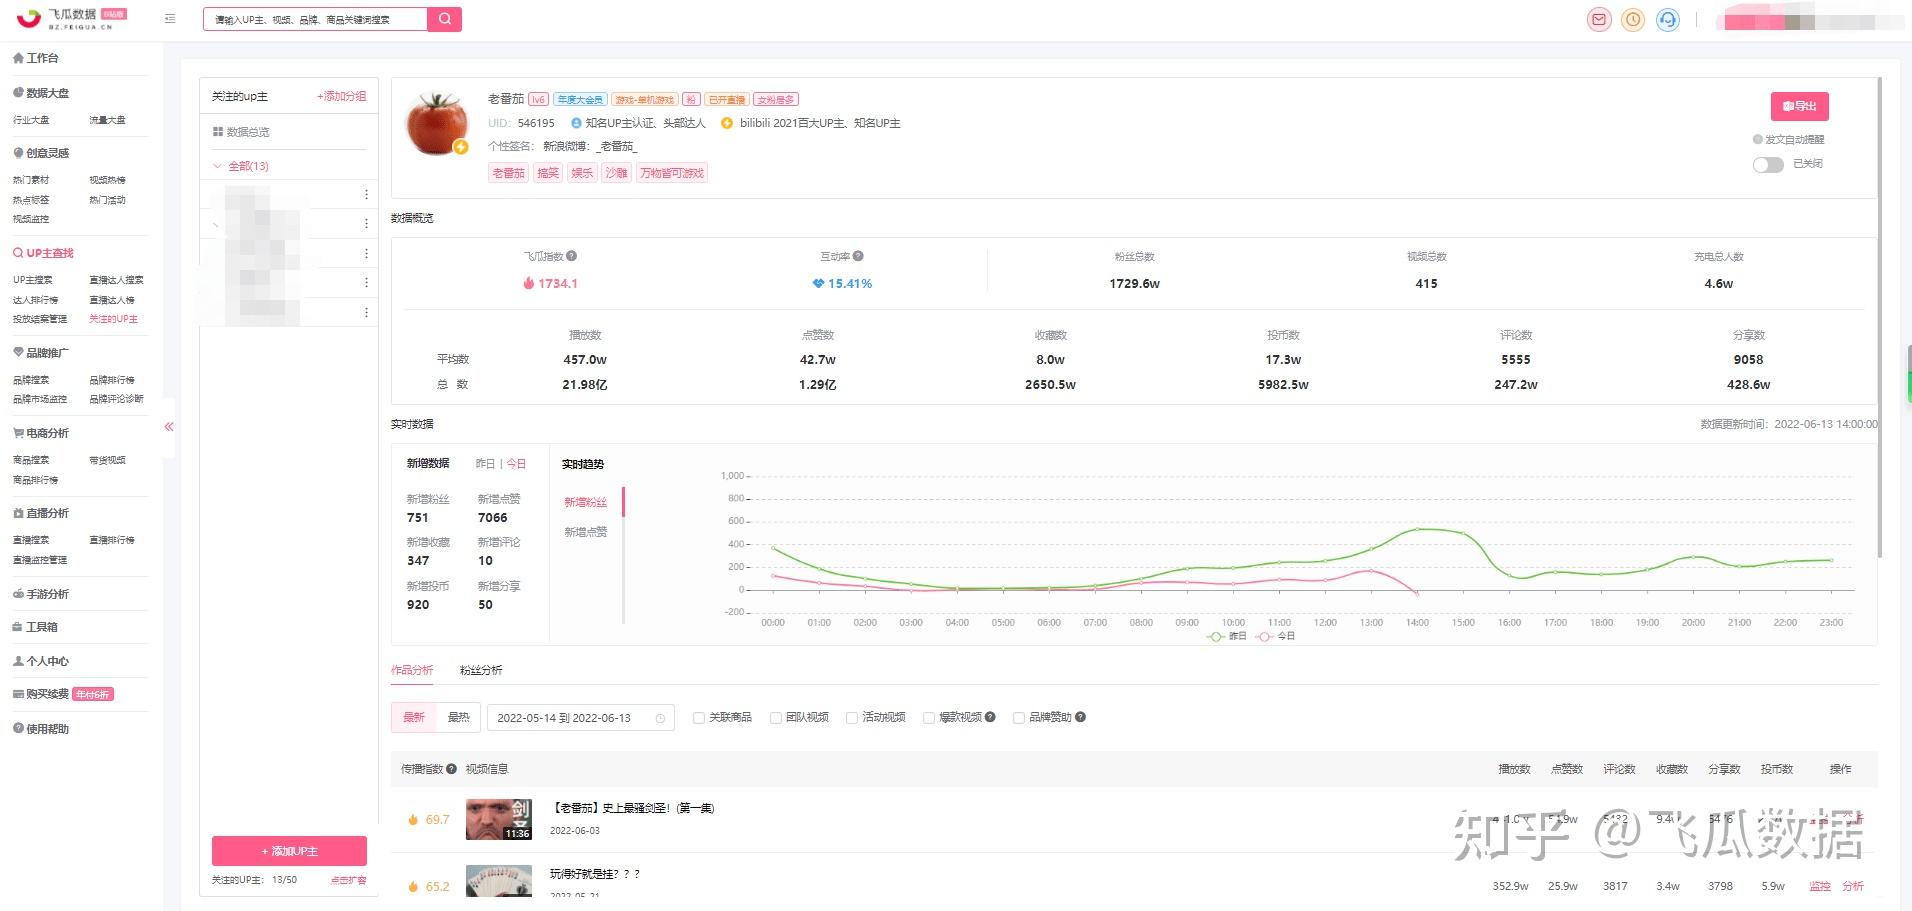Image resolution: width=1912 pixels, height=911 pixels.
Task: Open 品牌搜索 in the sidebar
Action: tap(31, 380)
